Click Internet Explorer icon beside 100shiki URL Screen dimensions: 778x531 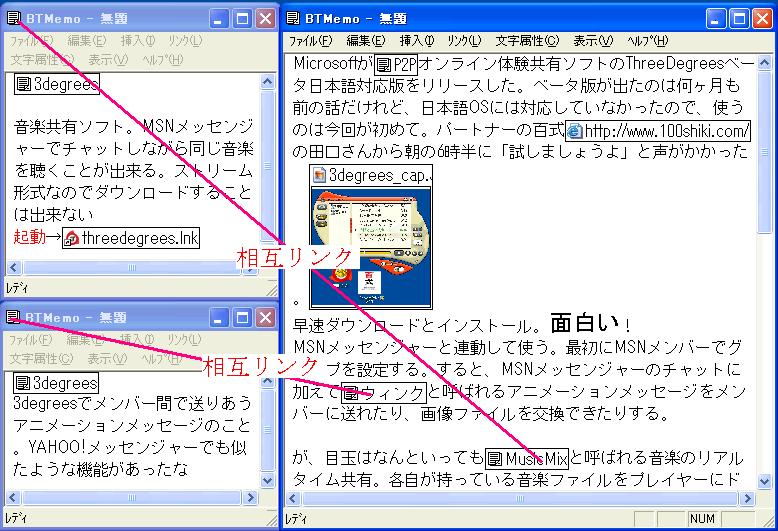coord(575,131)
